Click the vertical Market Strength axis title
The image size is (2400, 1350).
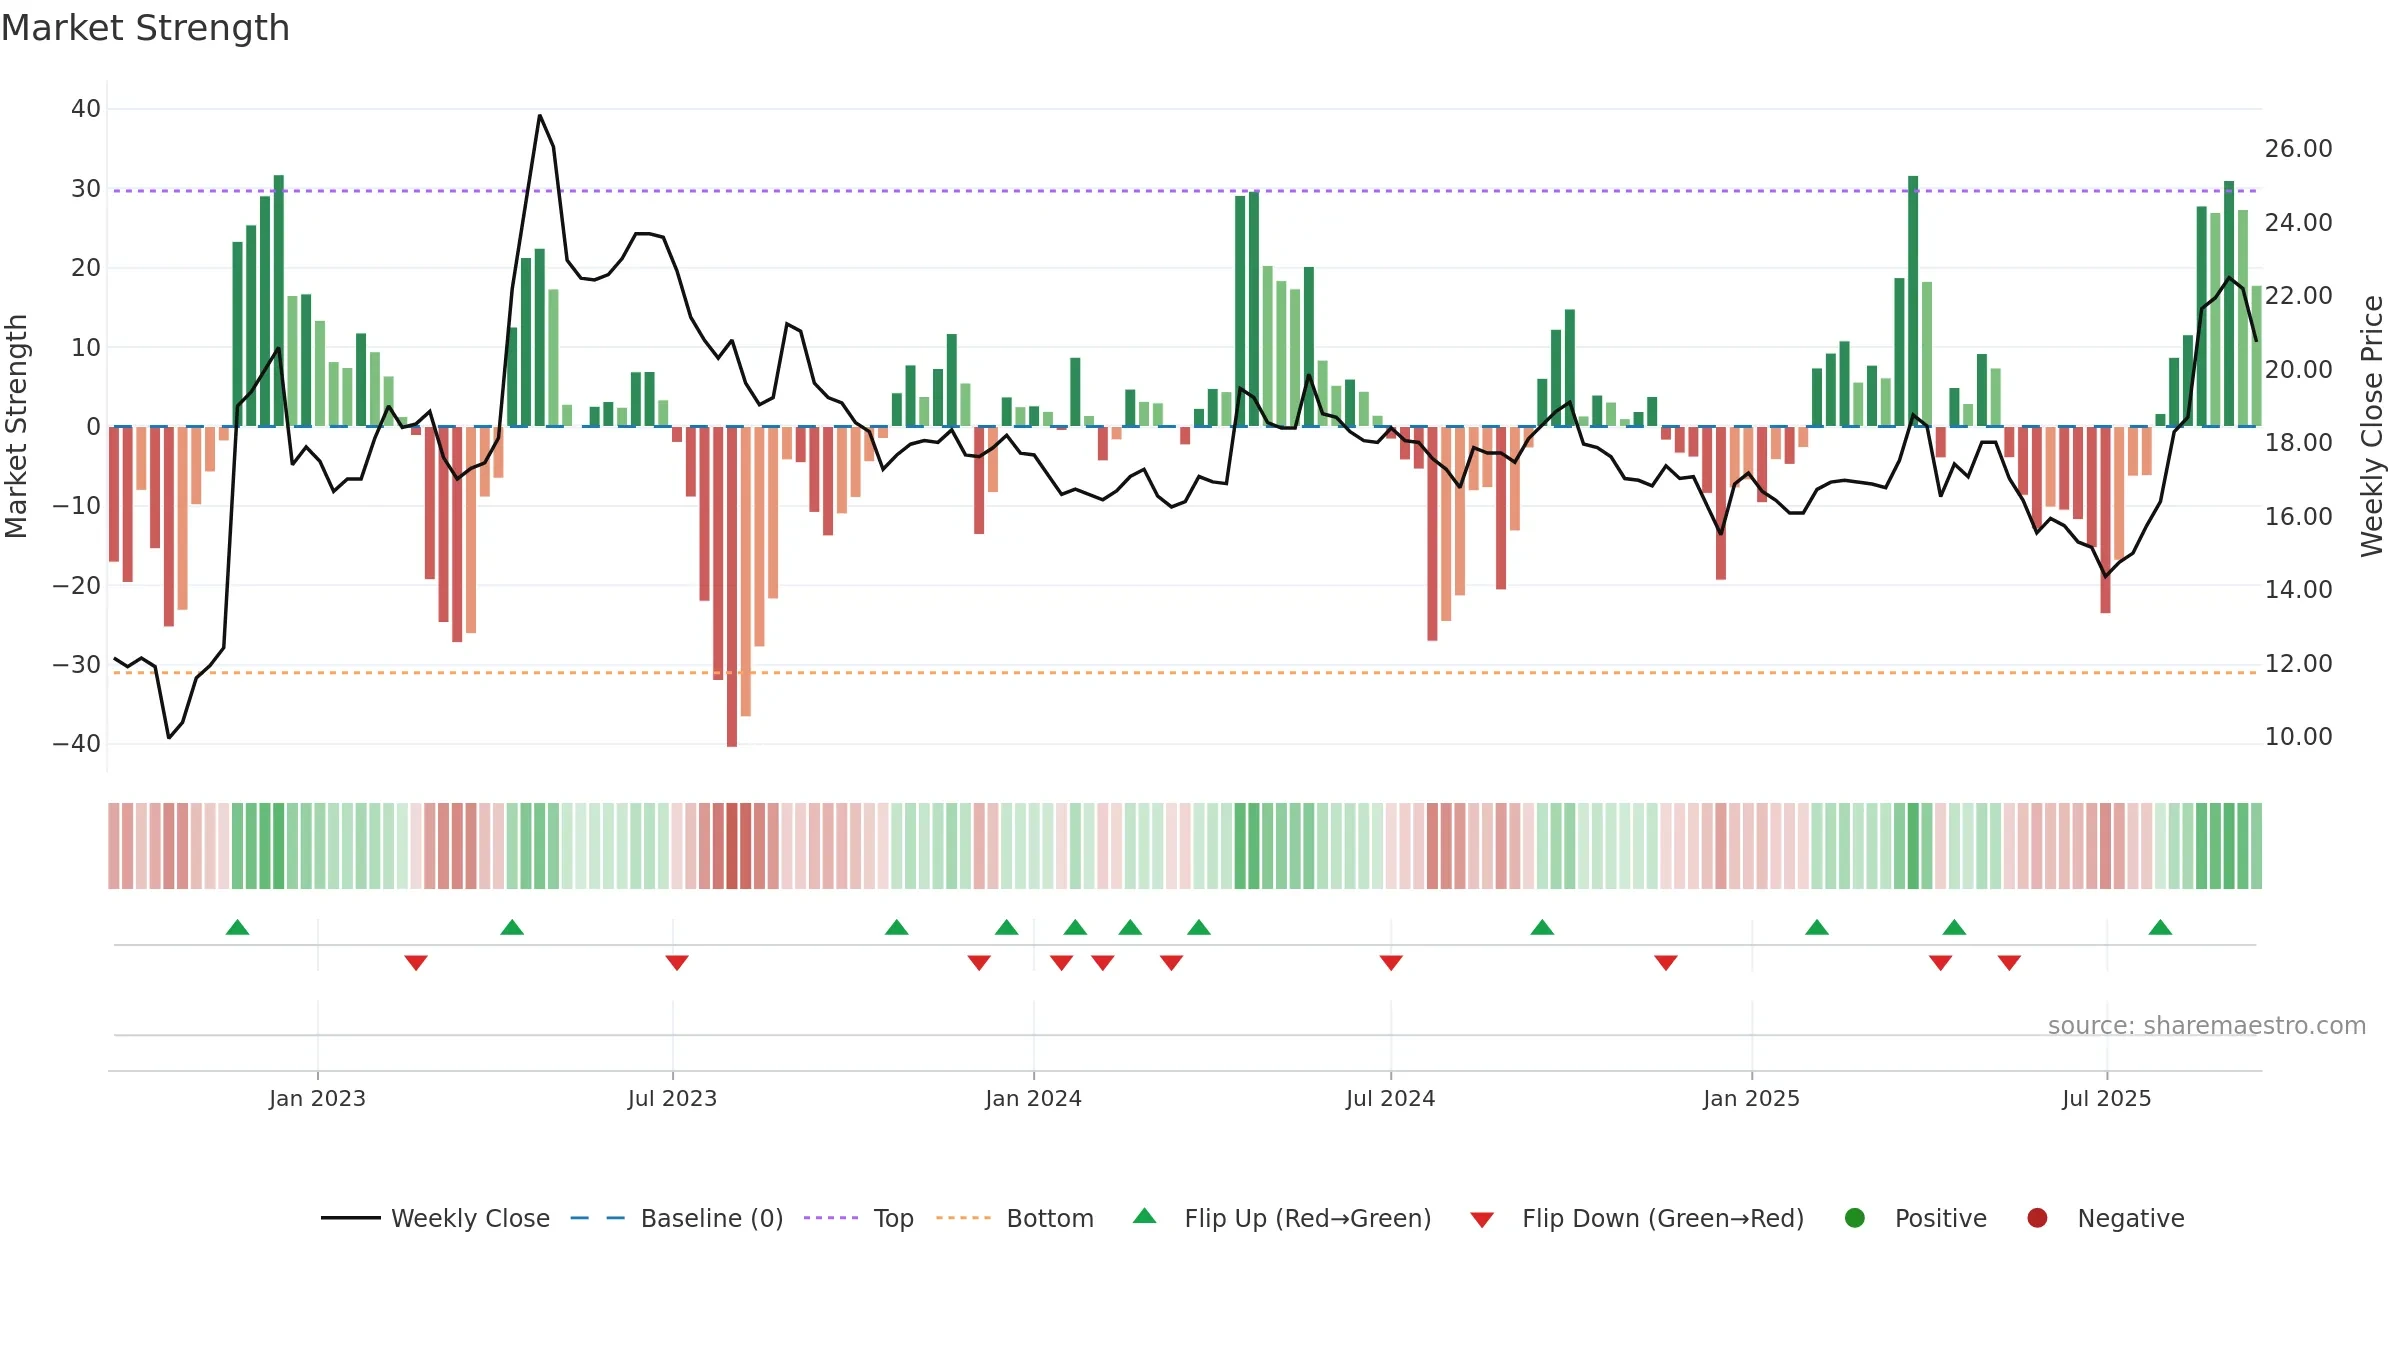pyautogui.click(x=16, y=426)
